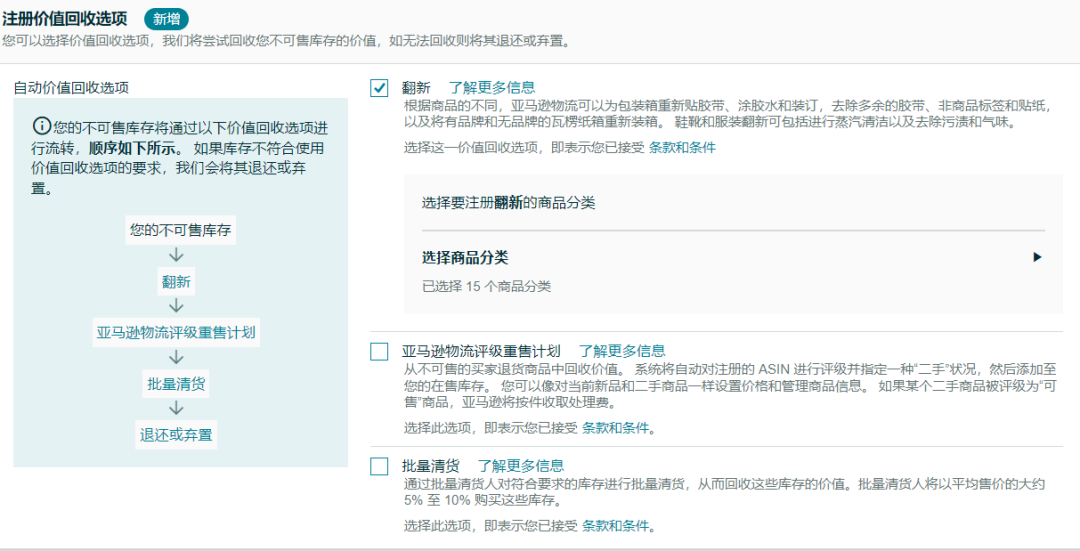Click 亚马逊物流评级重售计划 in the flow diagram
The image size is (1080, 551).
click(x=176, y=333)
